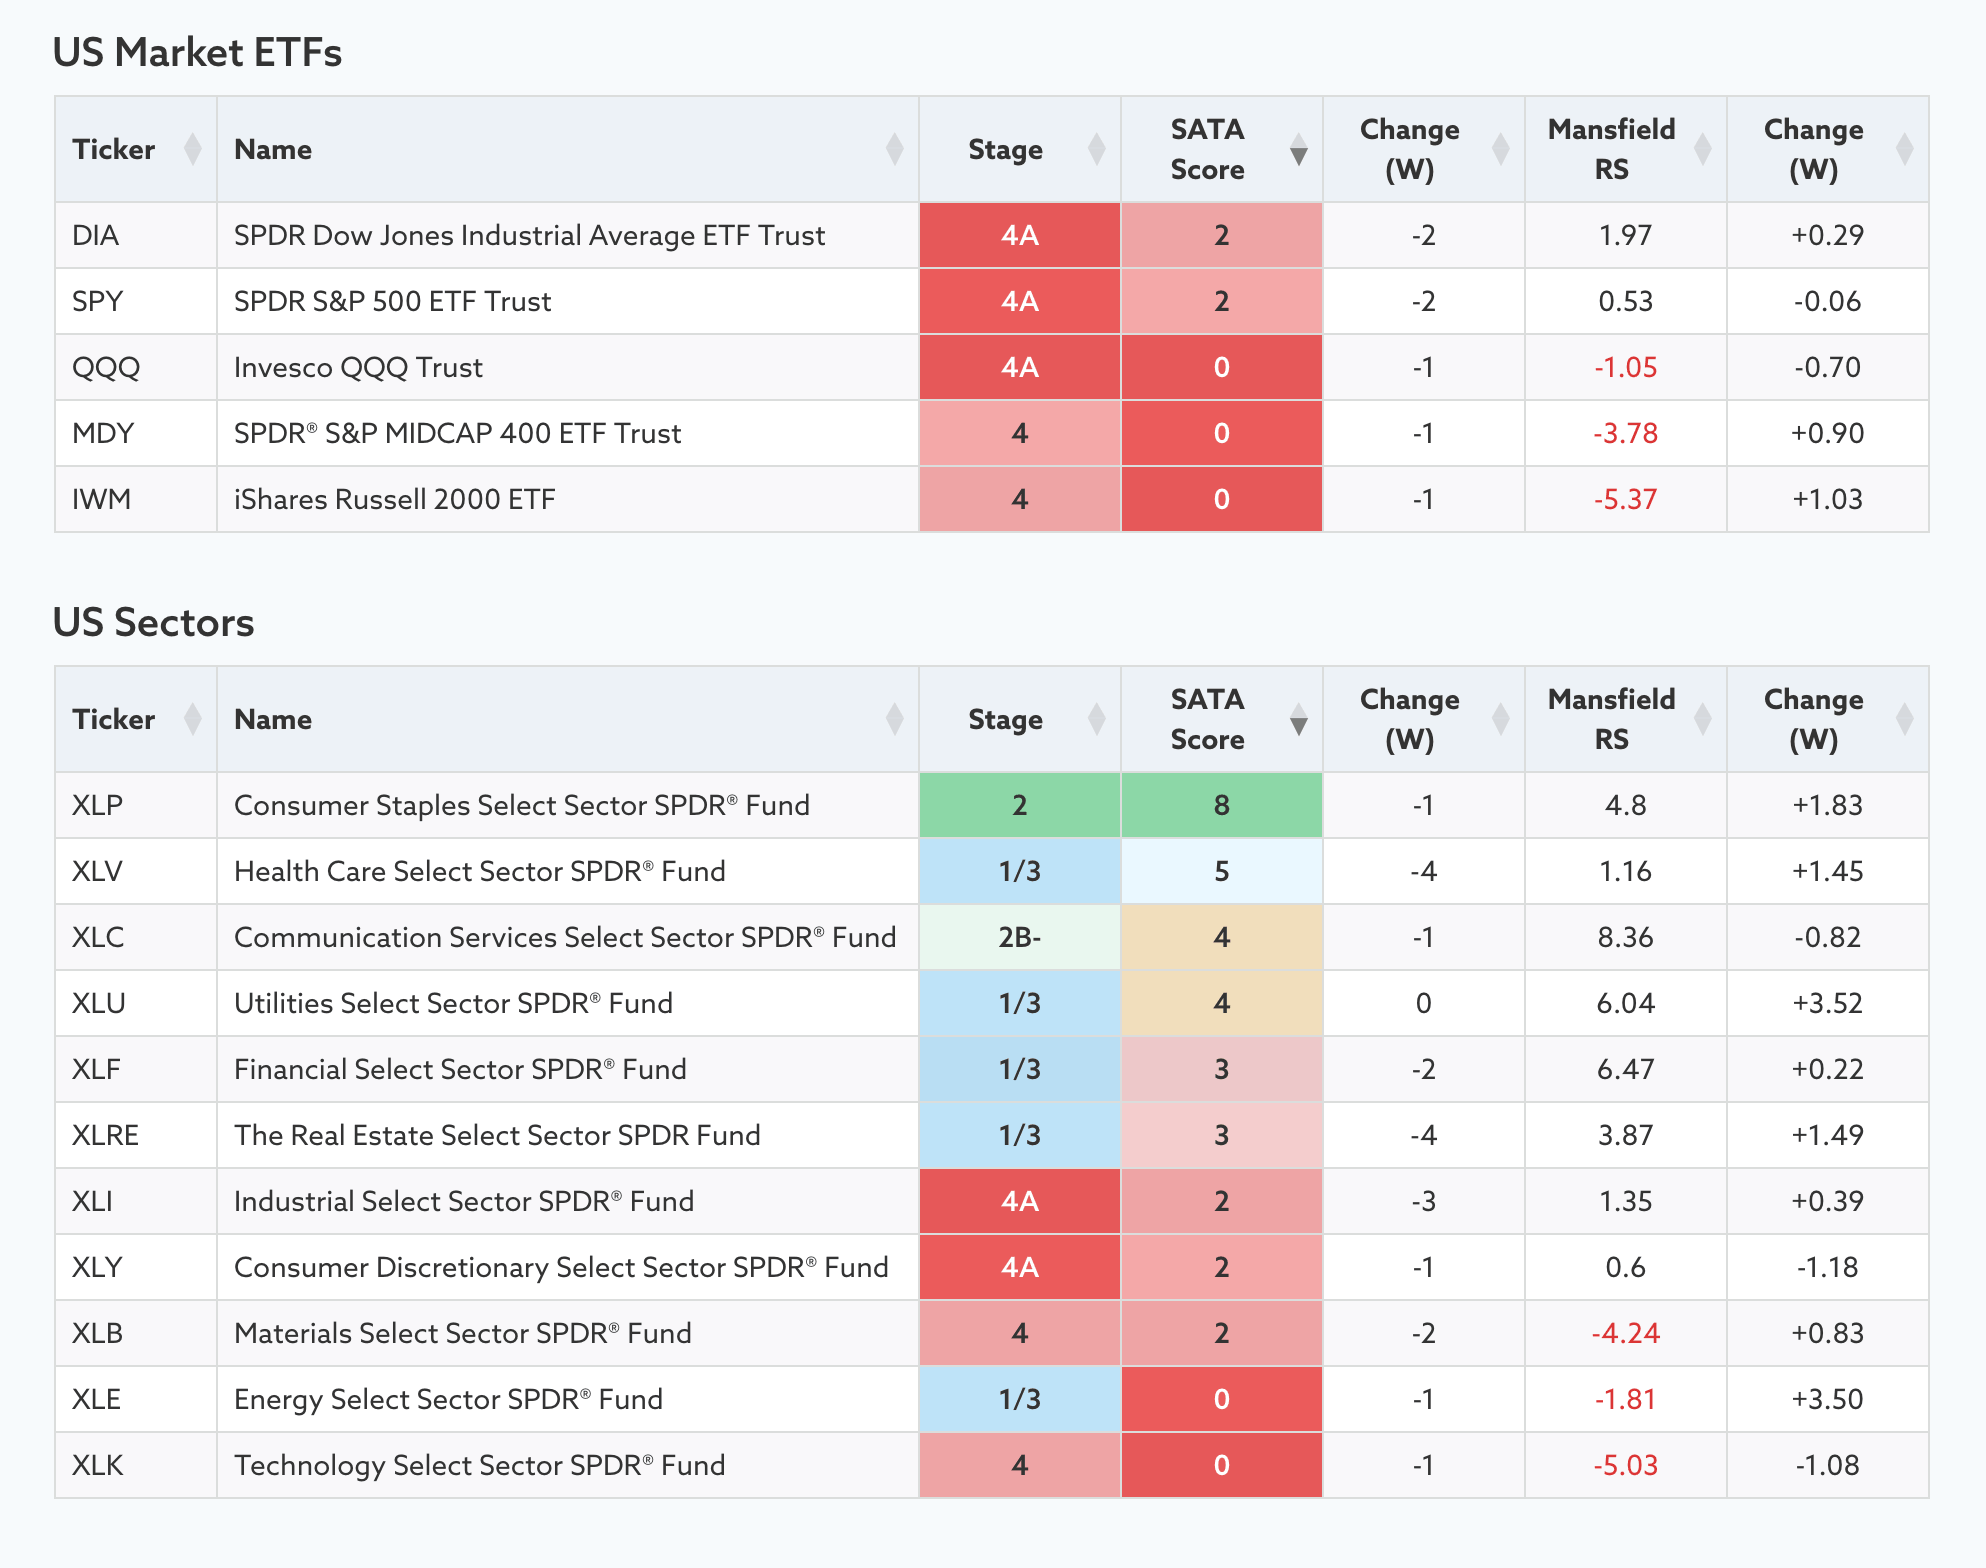1986x1568 pixels.
Task: Sort US Market ETFs Mansfield RS icon
Action: (x=1703, y=149)
